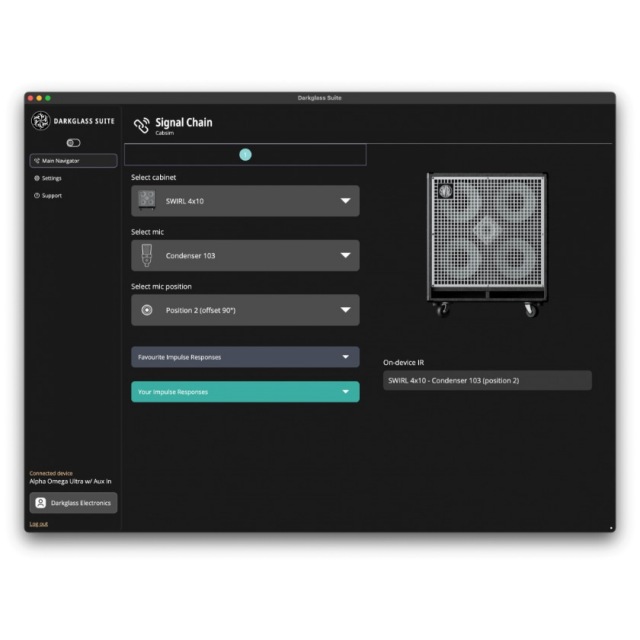Toggle the switch under Darkglass Suite logo
This screenshot has height=640, width=640.
(x=73, y=143)
